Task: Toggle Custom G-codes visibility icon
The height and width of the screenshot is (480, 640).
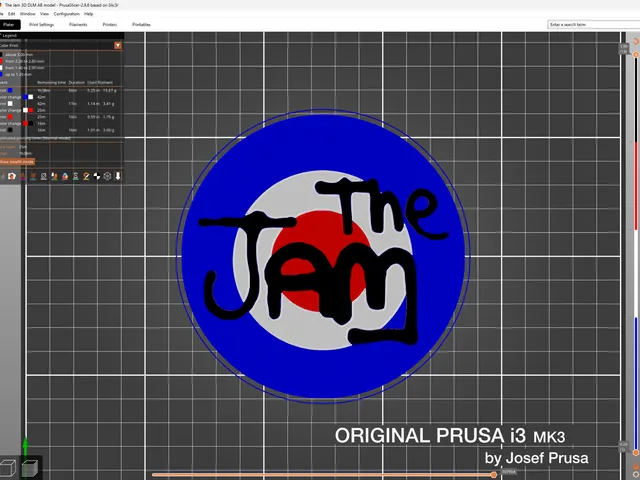Action: [86, 176]
